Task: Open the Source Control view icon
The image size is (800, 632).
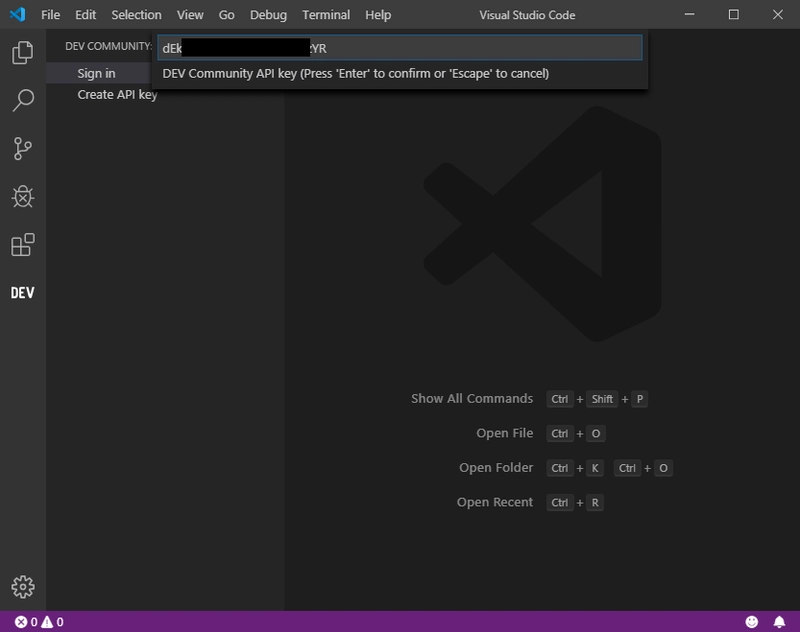Action: click(x=22, y=148)
